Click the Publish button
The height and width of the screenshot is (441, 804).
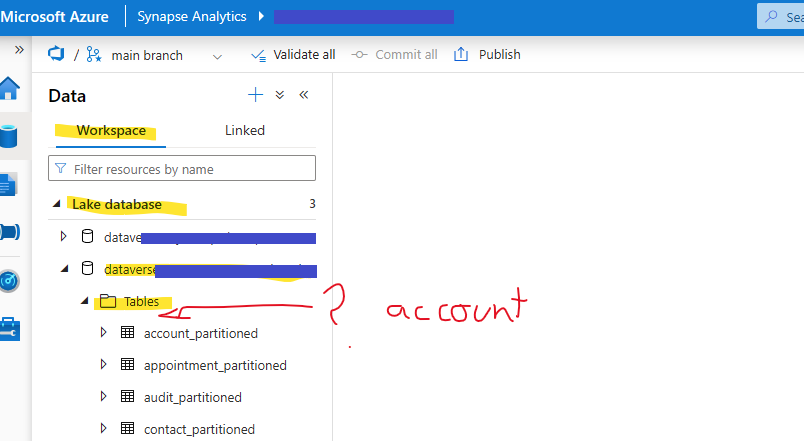coord(487,54)
